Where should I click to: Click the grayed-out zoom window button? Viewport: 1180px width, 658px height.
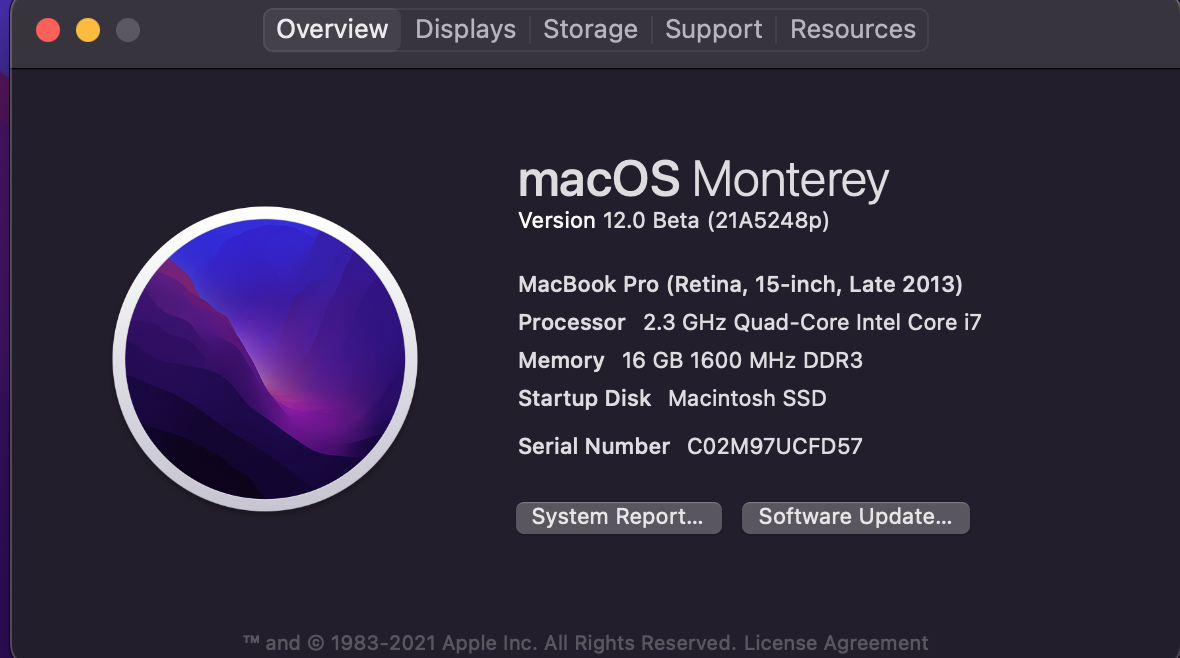point(128,30)
